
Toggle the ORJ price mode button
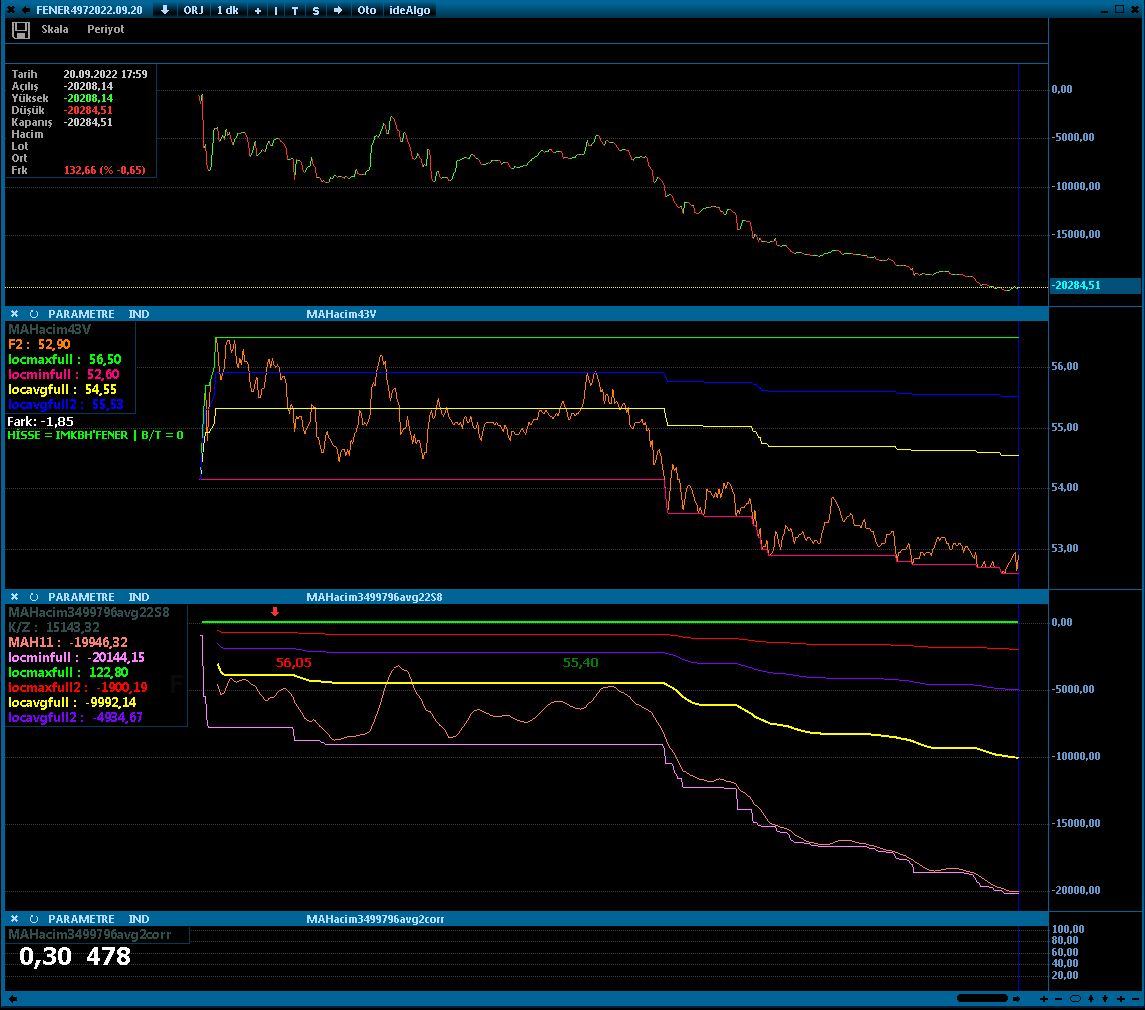(194, 10)
